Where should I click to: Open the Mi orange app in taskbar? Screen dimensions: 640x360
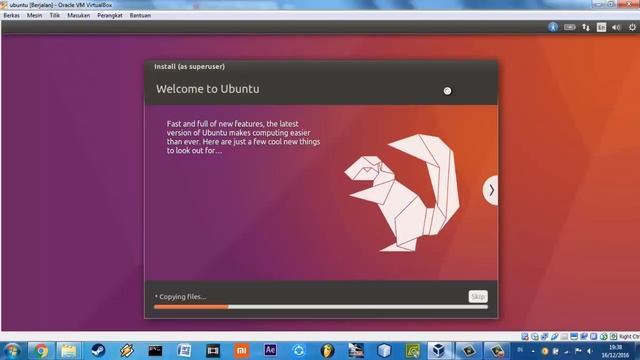(x=241, y=351)
